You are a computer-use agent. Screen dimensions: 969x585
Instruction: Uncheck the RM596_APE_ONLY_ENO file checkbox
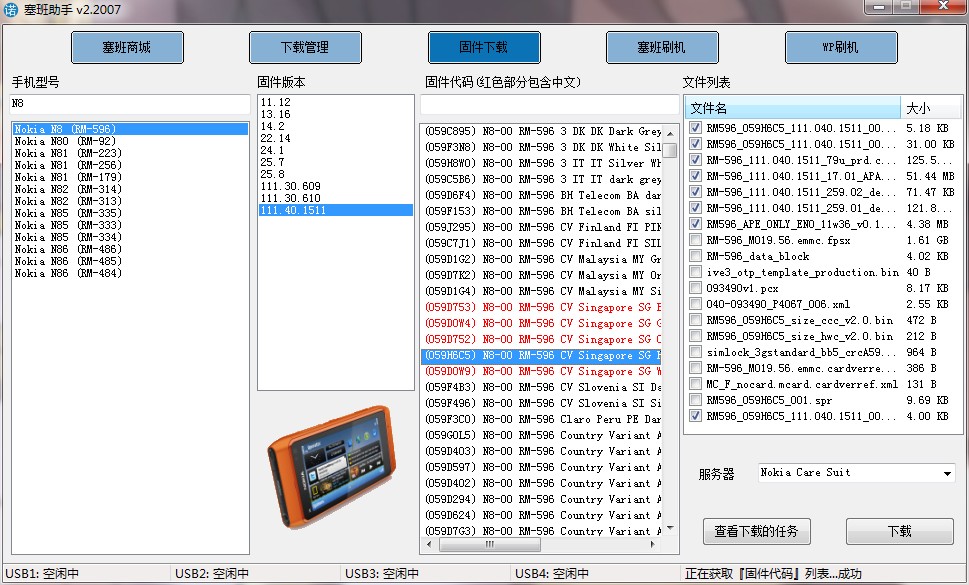pyautogui.click(x=695, y=224)
